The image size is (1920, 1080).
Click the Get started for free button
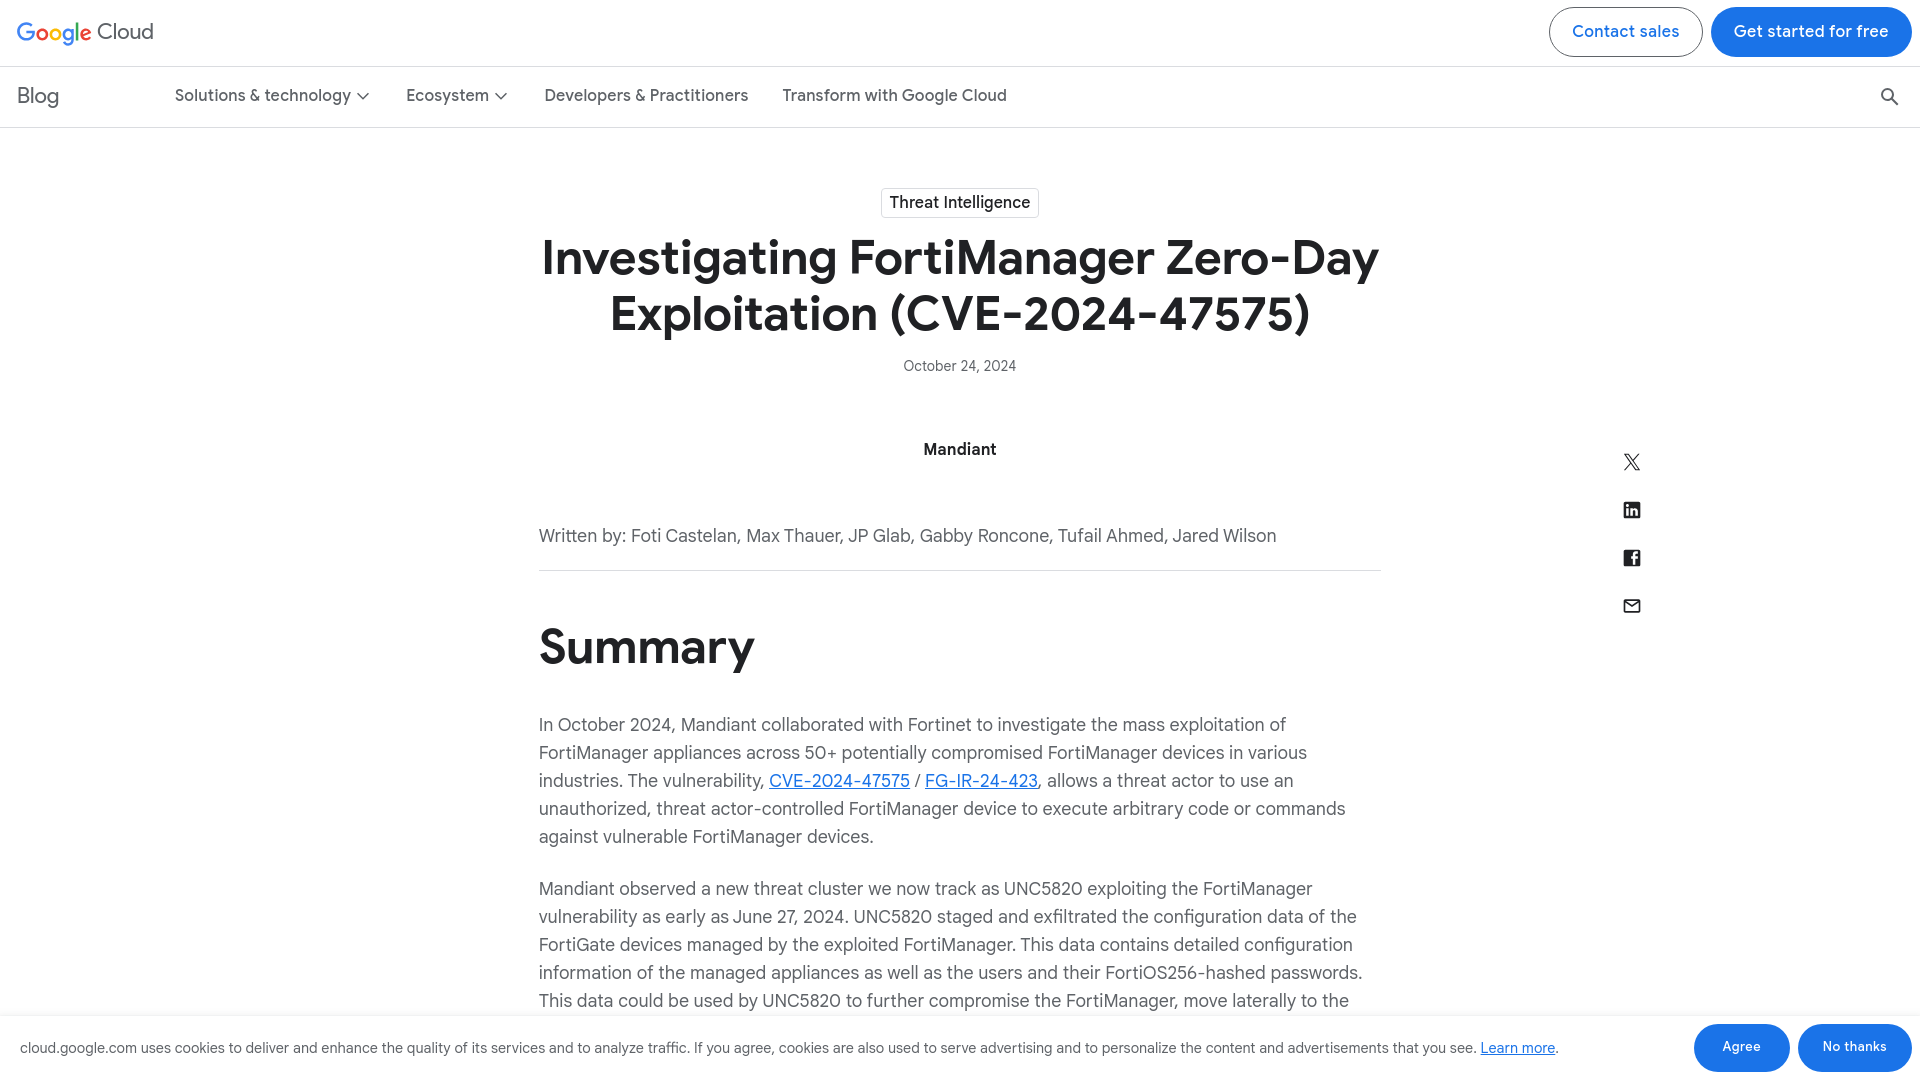1811,32
